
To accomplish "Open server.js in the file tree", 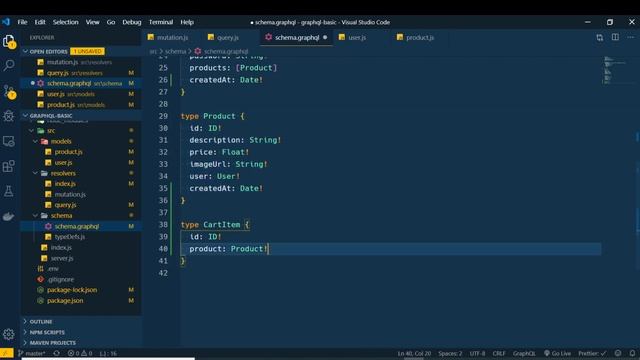I will (x=62, y=258).
